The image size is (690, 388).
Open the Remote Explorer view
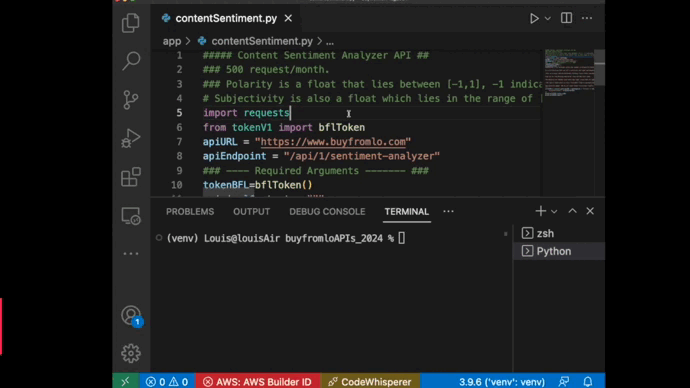[x=131, y=216]
